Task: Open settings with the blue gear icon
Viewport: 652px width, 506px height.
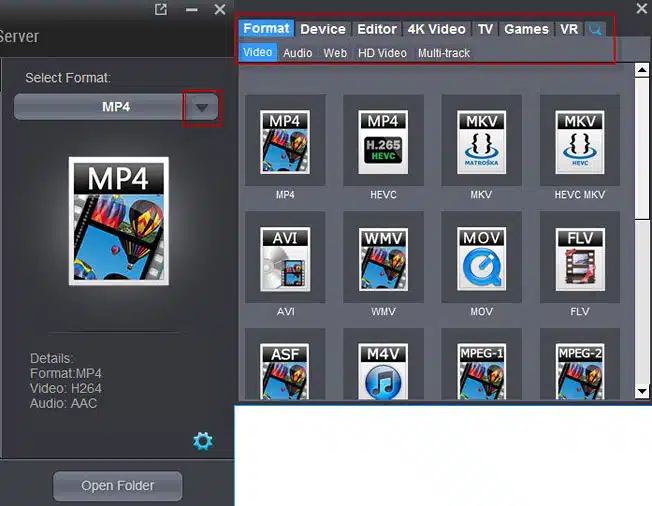Action: coord(203,441)
